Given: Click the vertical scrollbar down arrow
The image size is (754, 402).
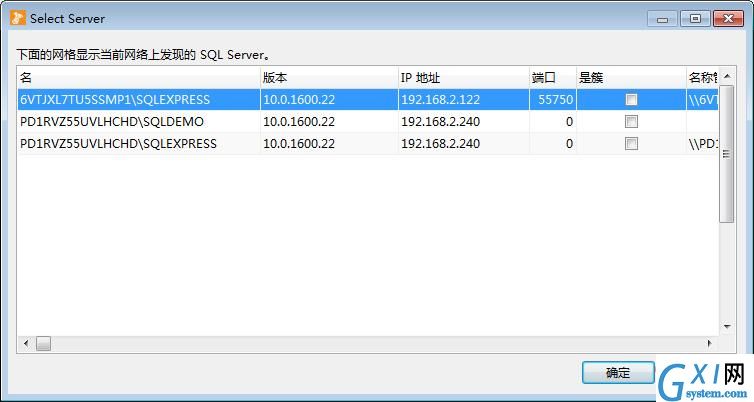Looking at the screenshot, I should pos(727,327).
